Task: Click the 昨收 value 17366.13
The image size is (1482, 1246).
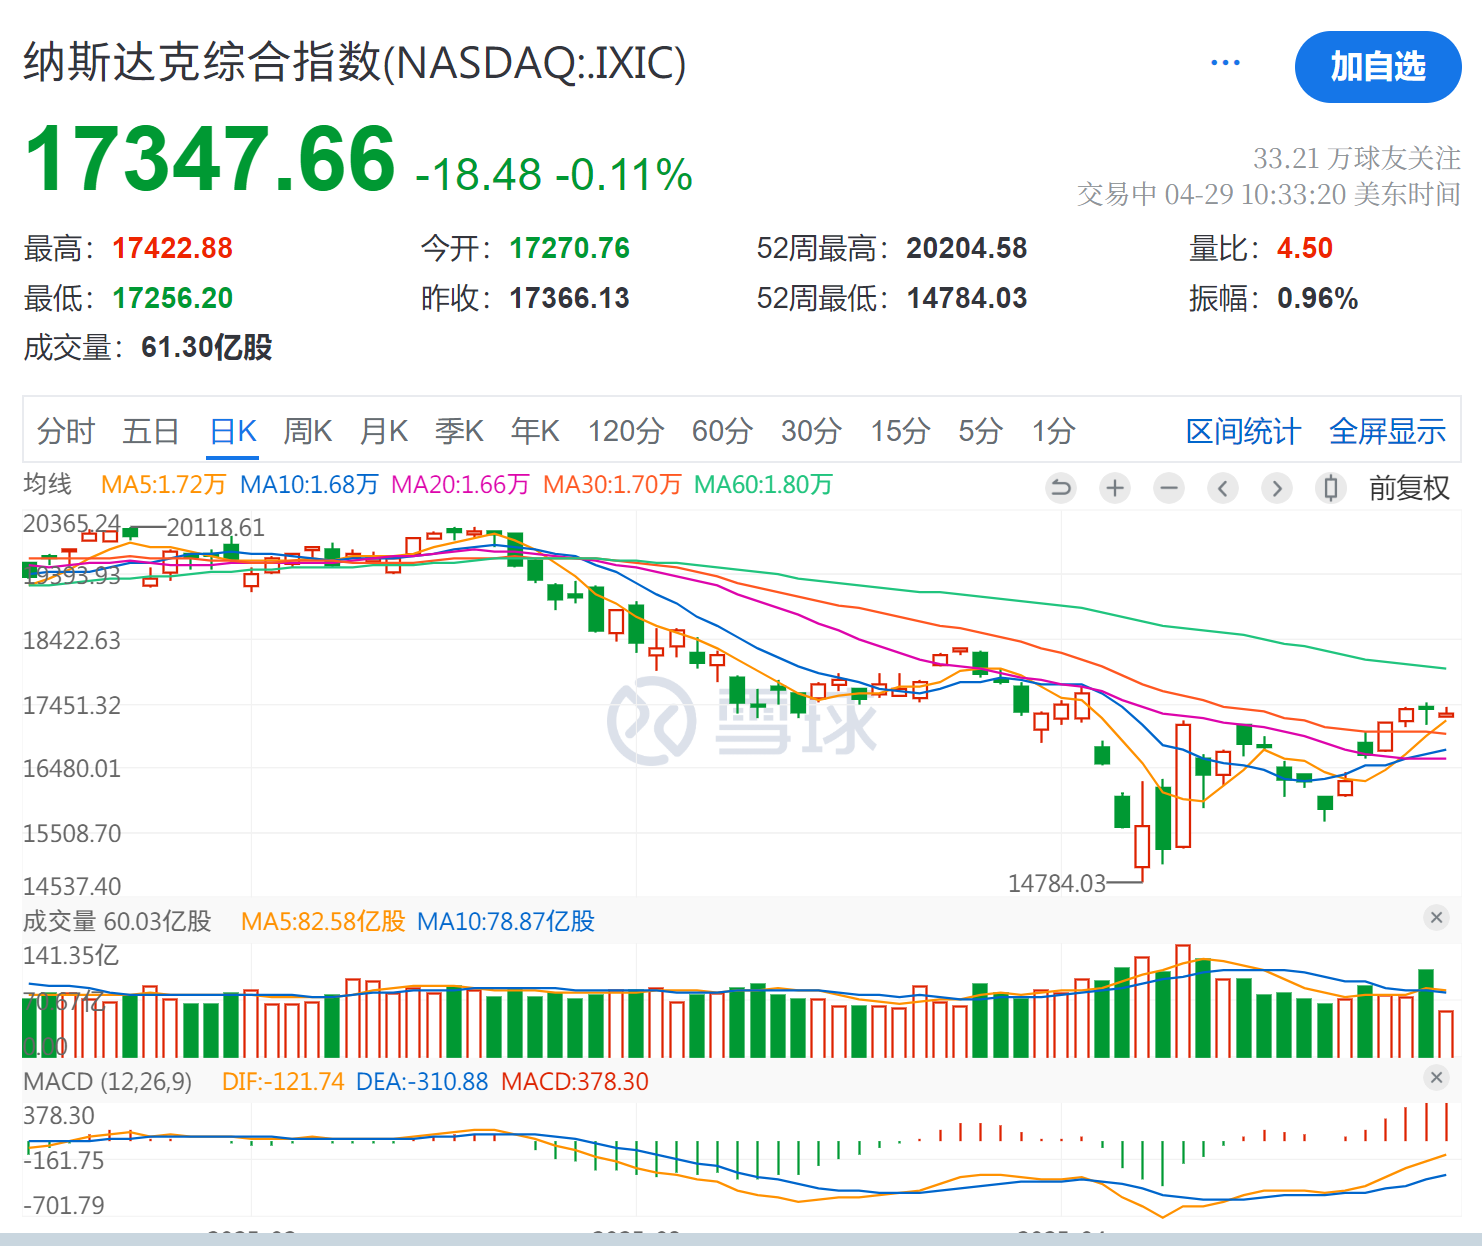Action: [569, 298]
